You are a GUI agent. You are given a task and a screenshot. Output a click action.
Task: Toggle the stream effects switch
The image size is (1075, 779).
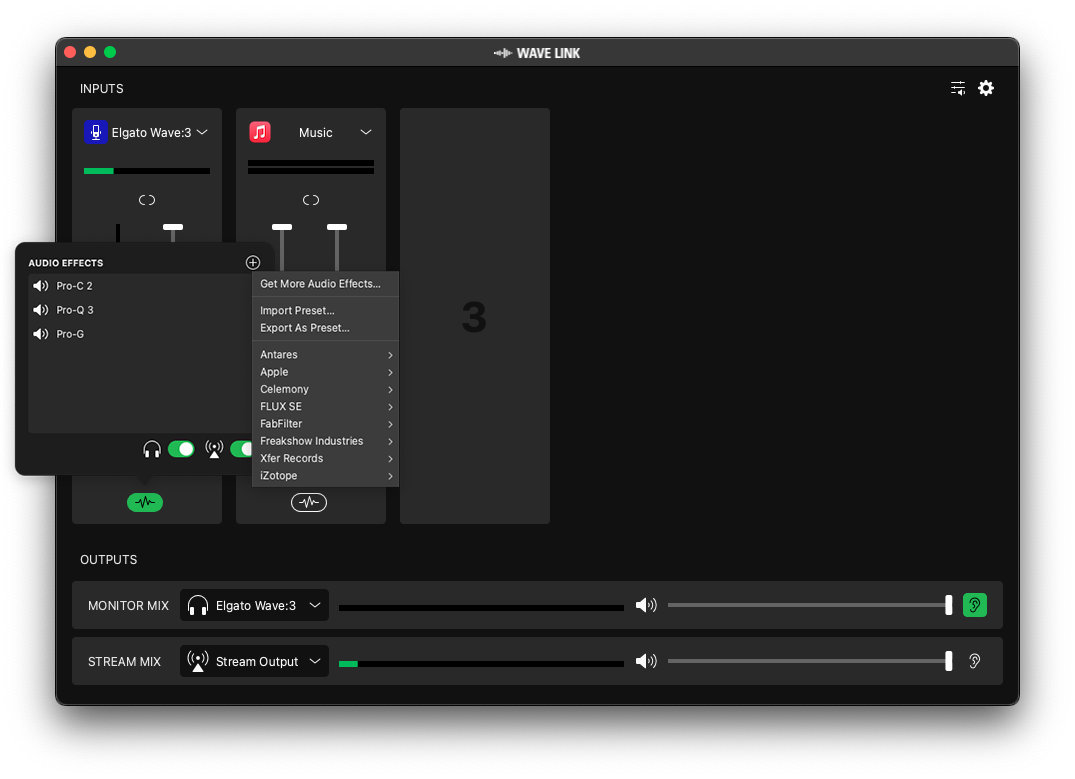241,449
